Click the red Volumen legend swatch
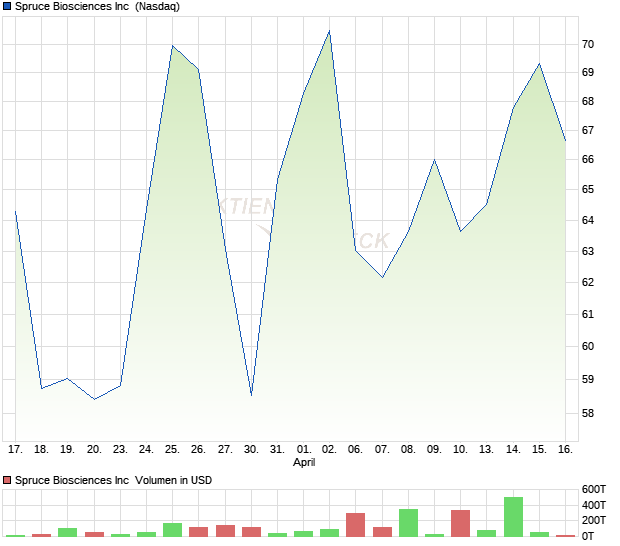Viewport: 620px width, 546px height. (7, 480)
